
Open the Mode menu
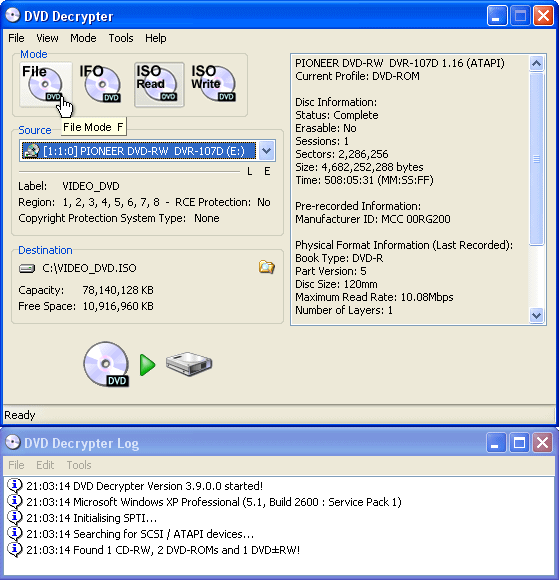[83, 38]
